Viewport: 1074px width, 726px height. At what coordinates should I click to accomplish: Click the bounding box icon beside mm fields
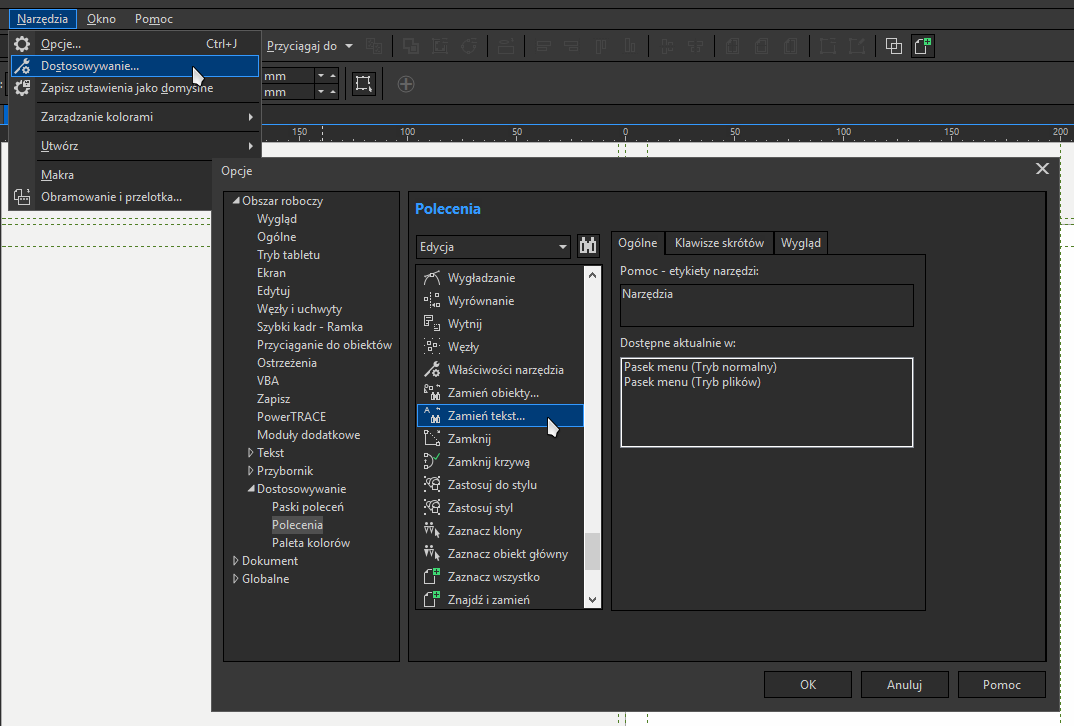coord(363,84)
